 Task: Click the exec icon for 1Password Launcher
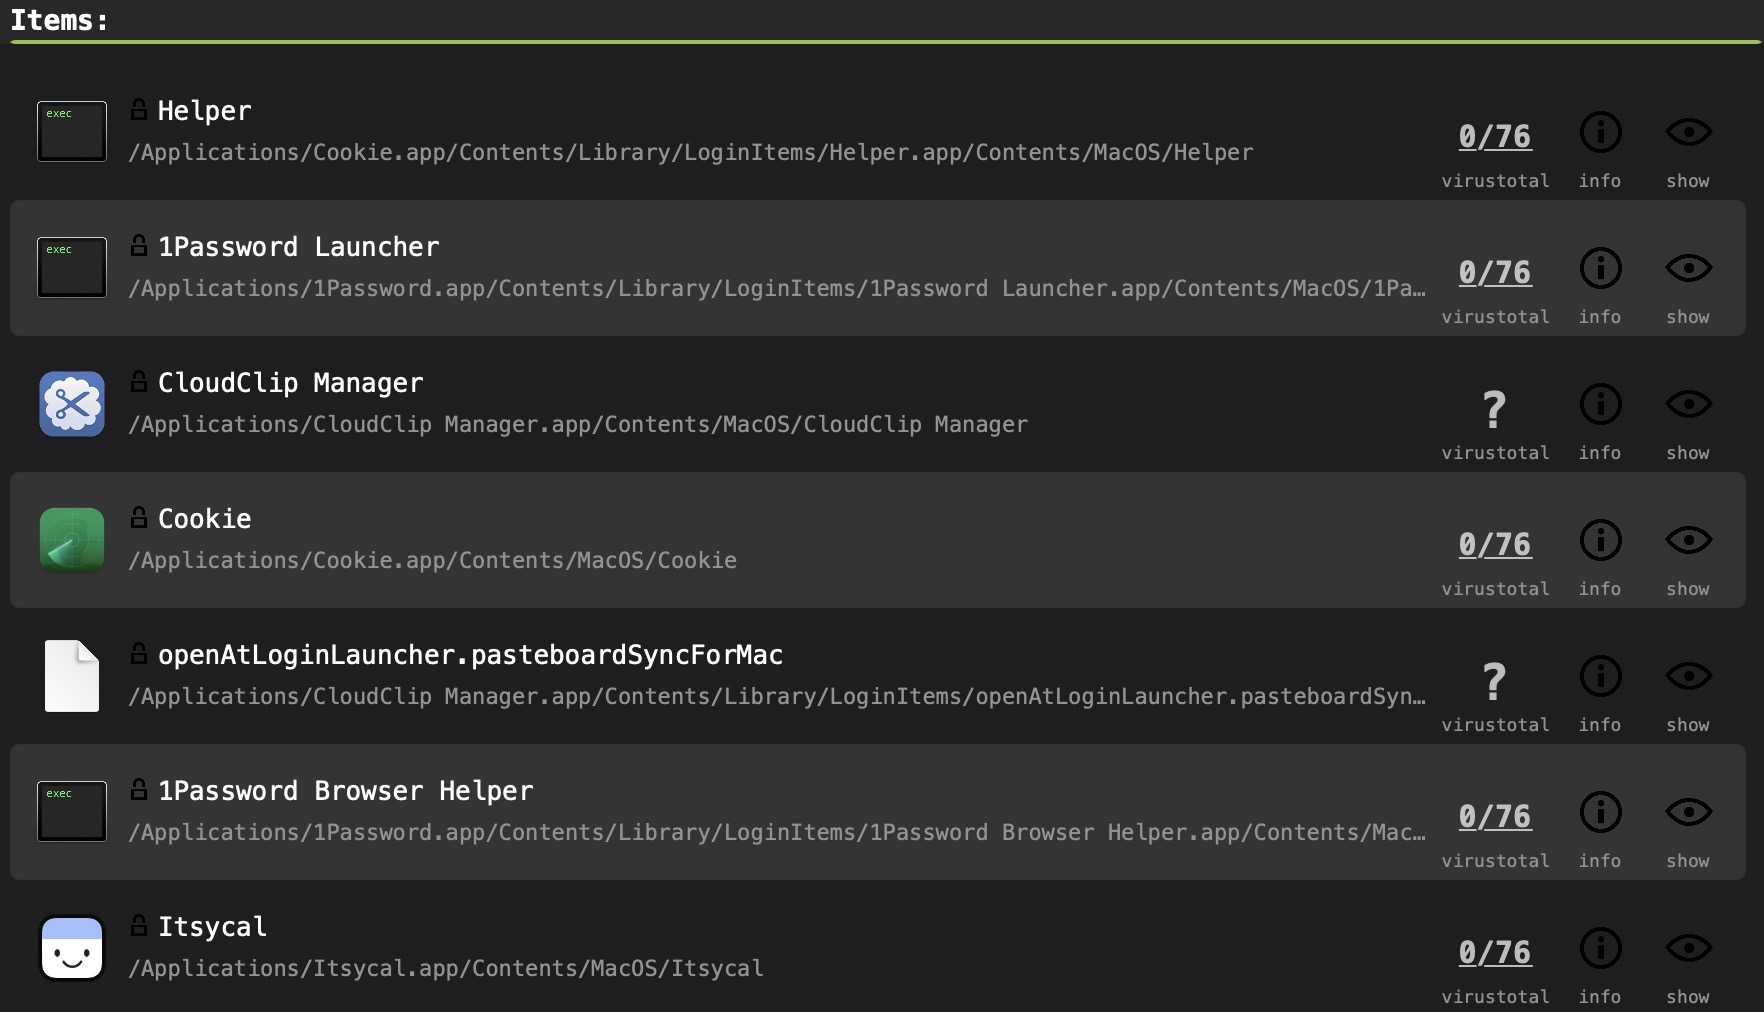click(72, 267)
